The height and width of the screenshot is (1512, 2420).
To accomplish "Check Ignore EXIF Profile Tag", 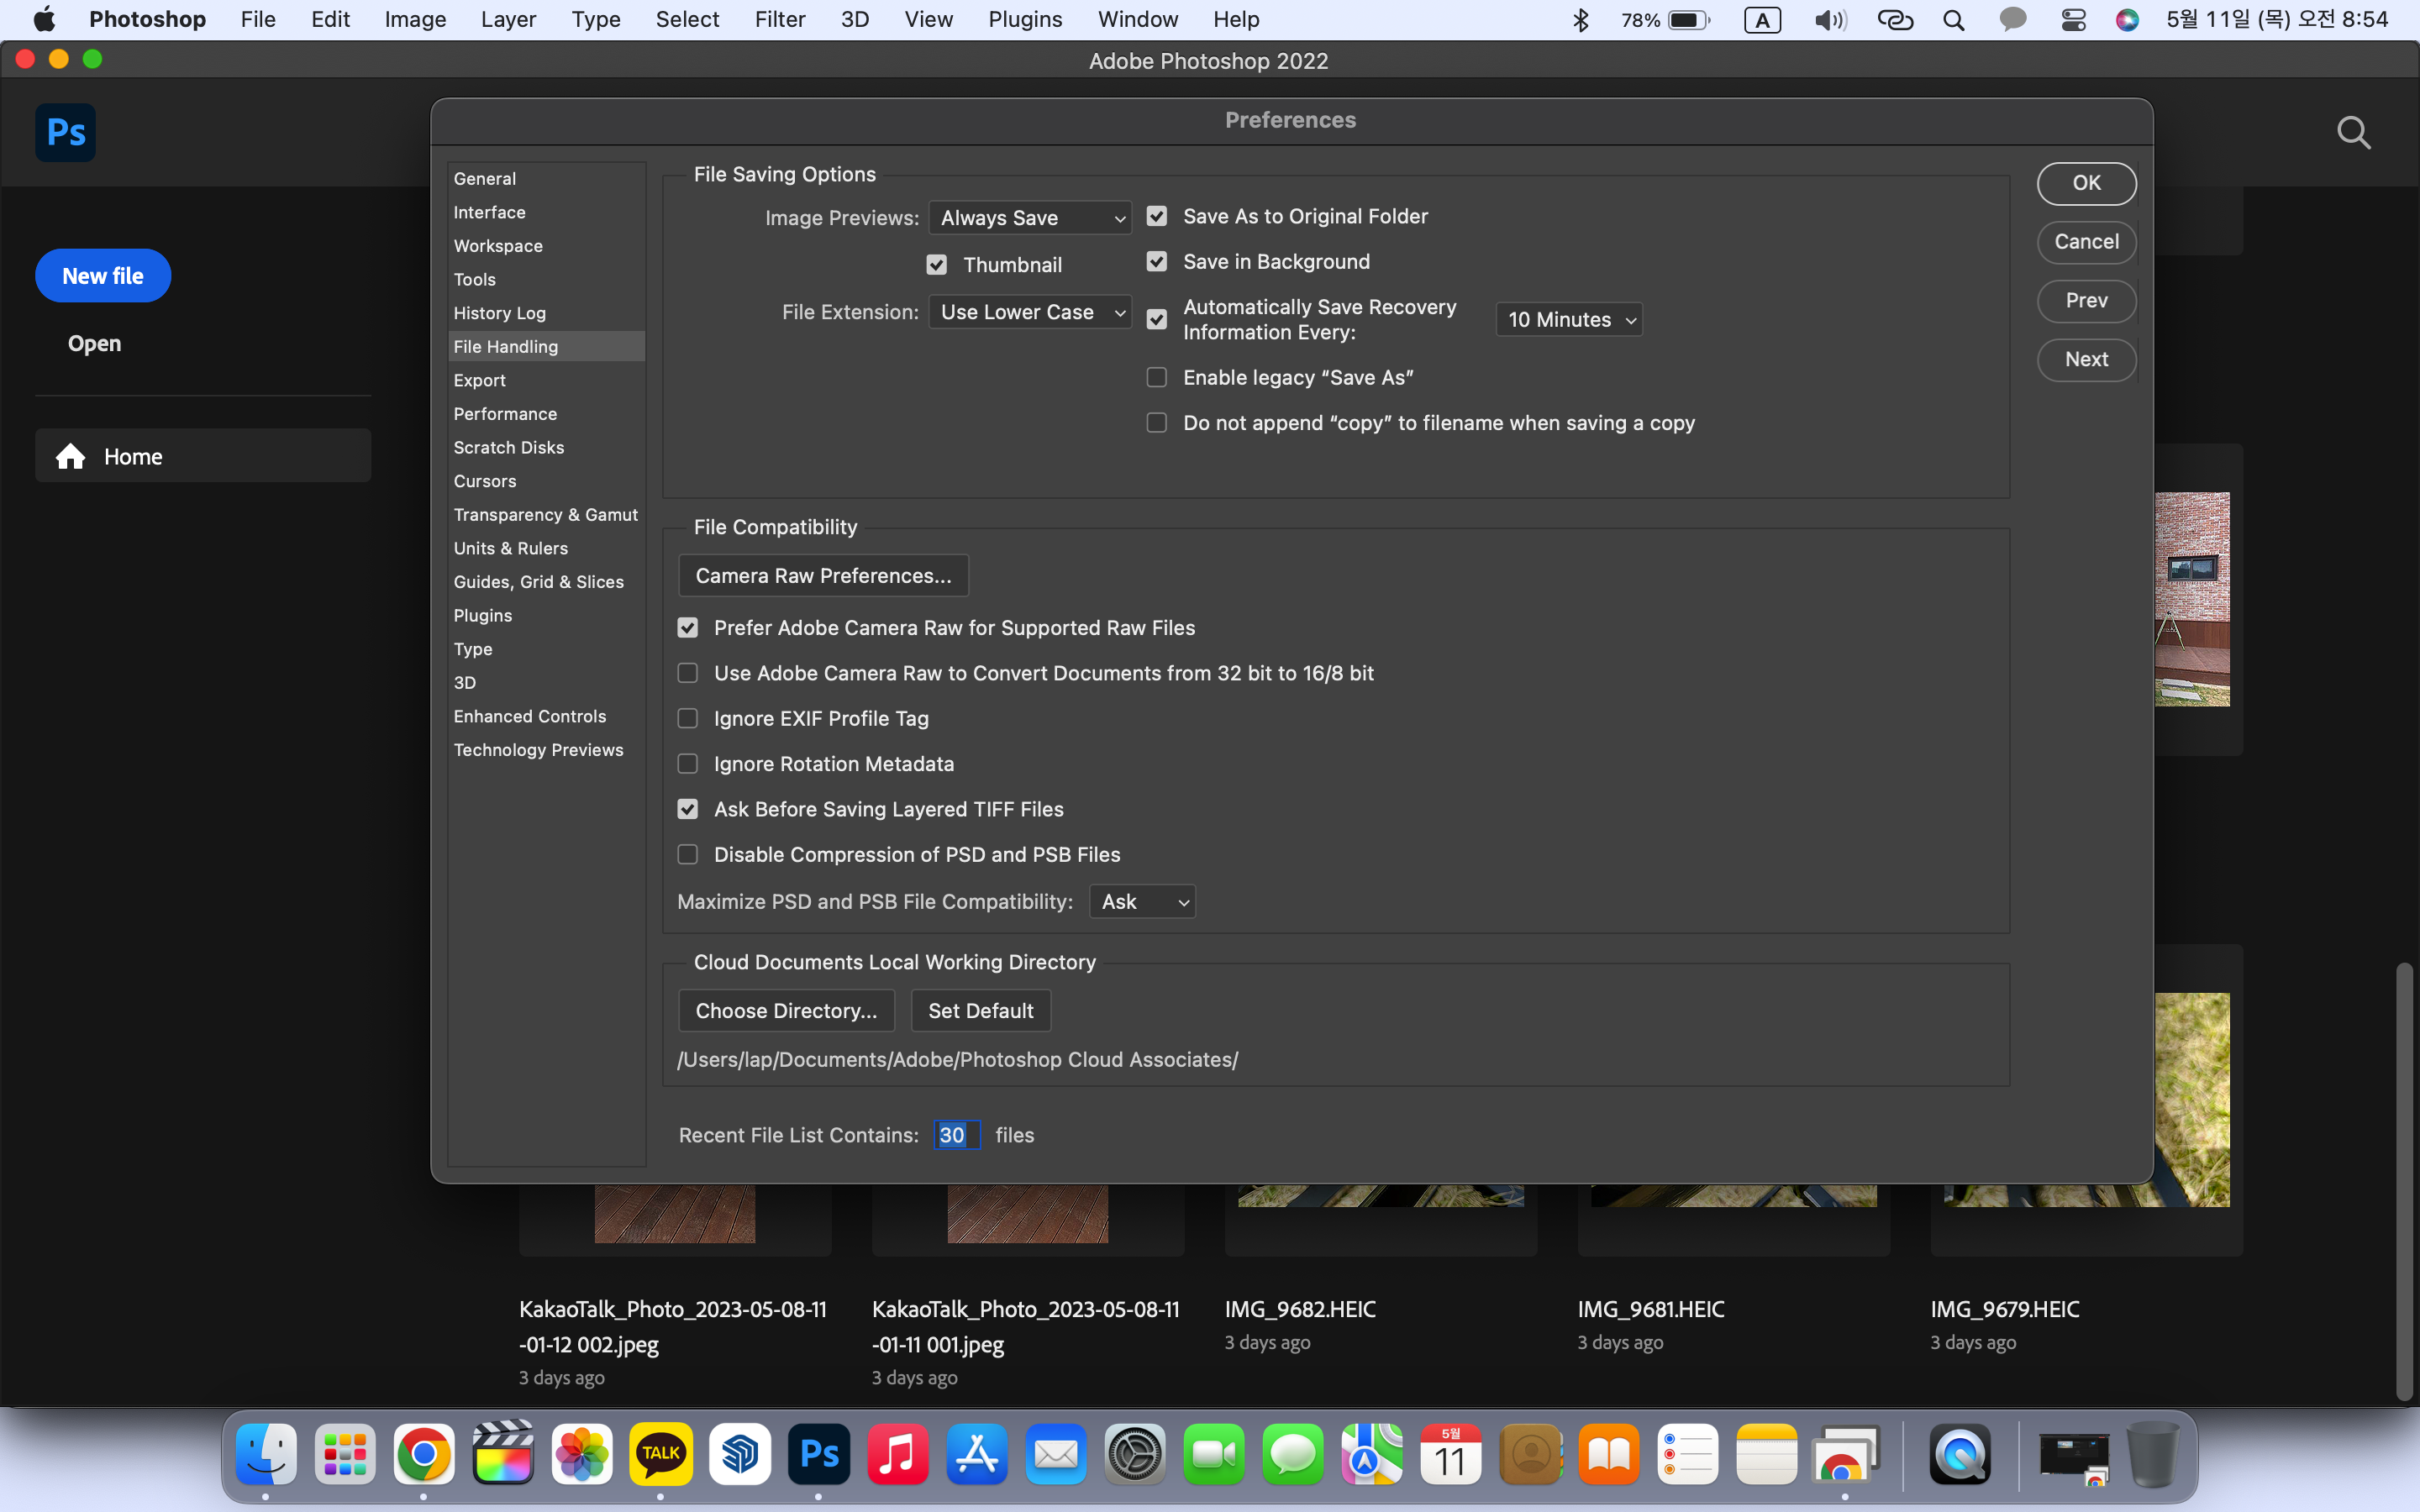I will [x=688, y=719].
